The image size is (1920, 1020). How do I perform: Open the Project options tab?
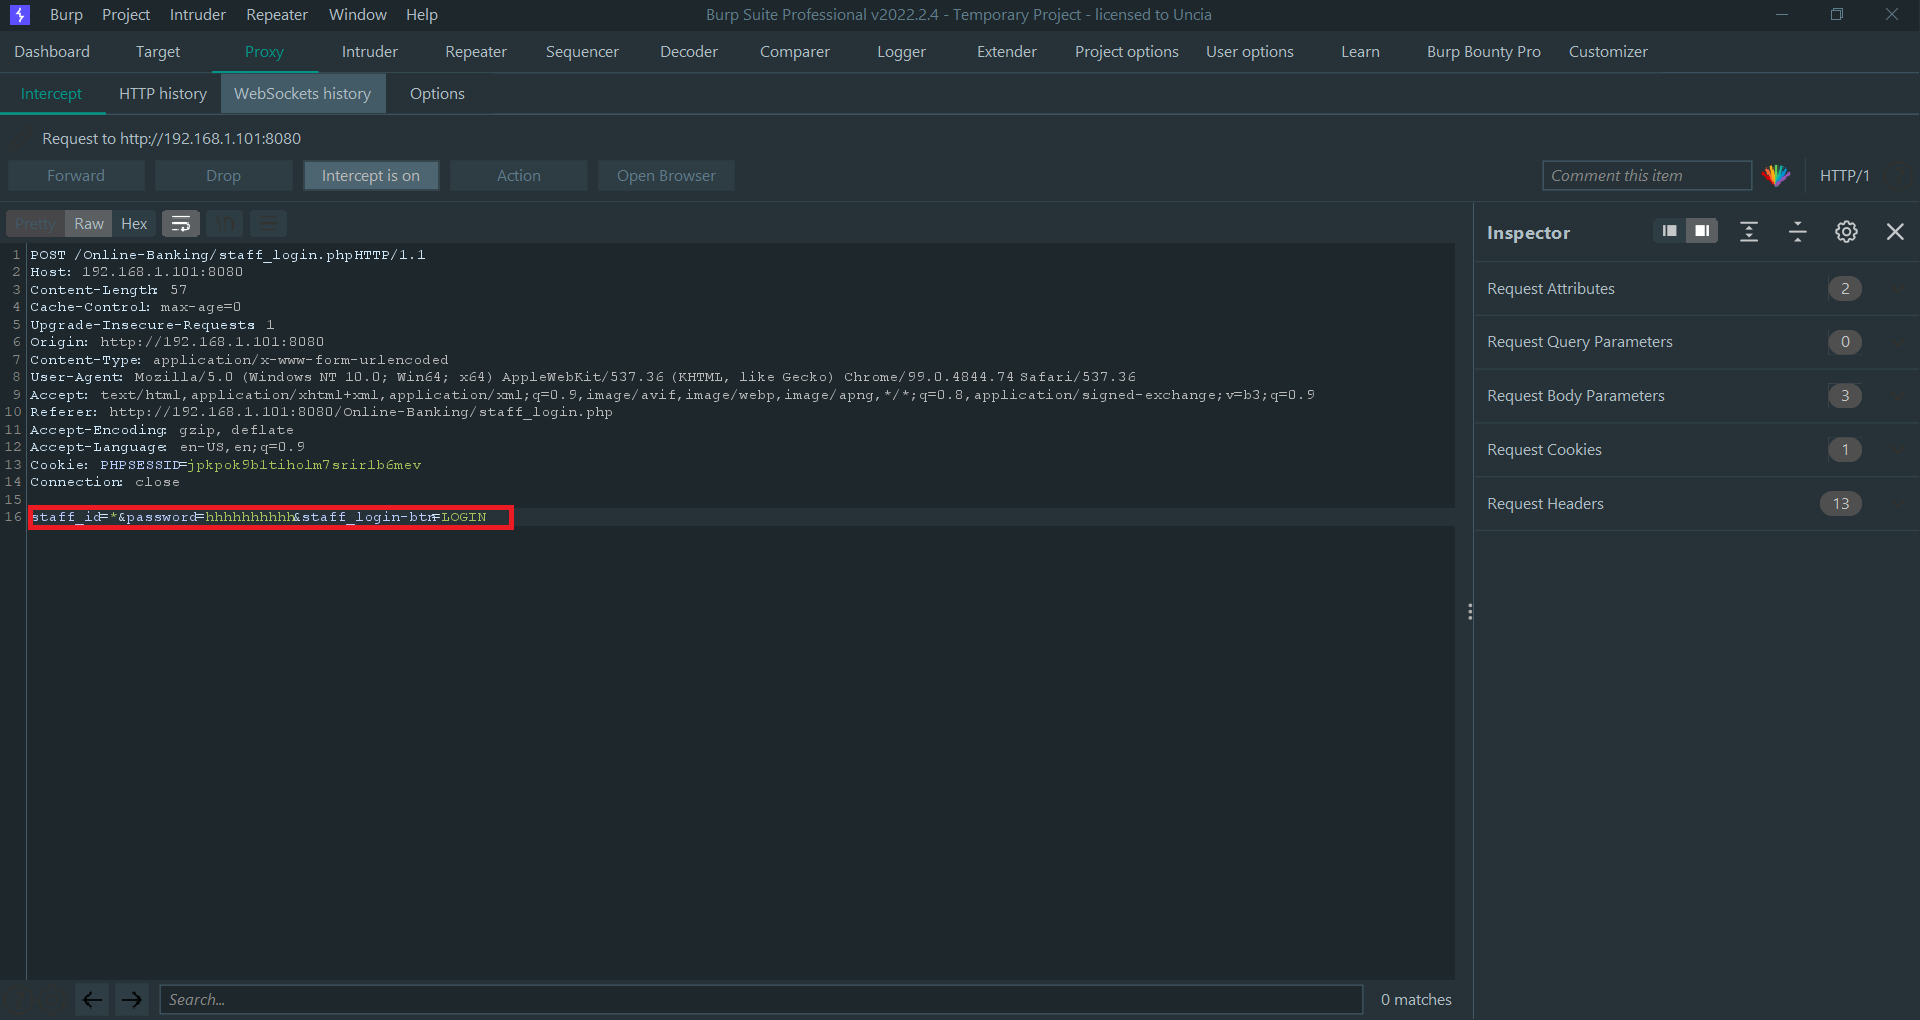point(1127,52)
